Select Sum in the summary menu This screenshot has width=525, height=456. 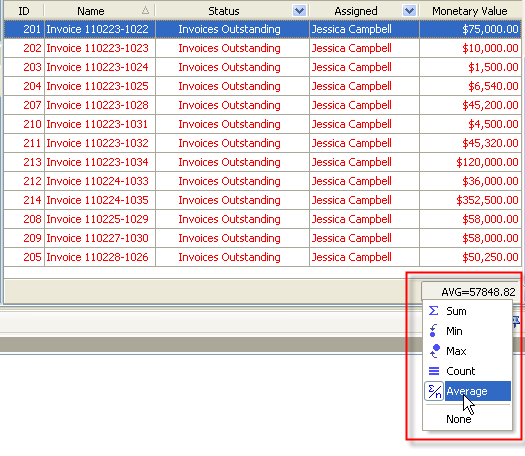click(456, 311)
